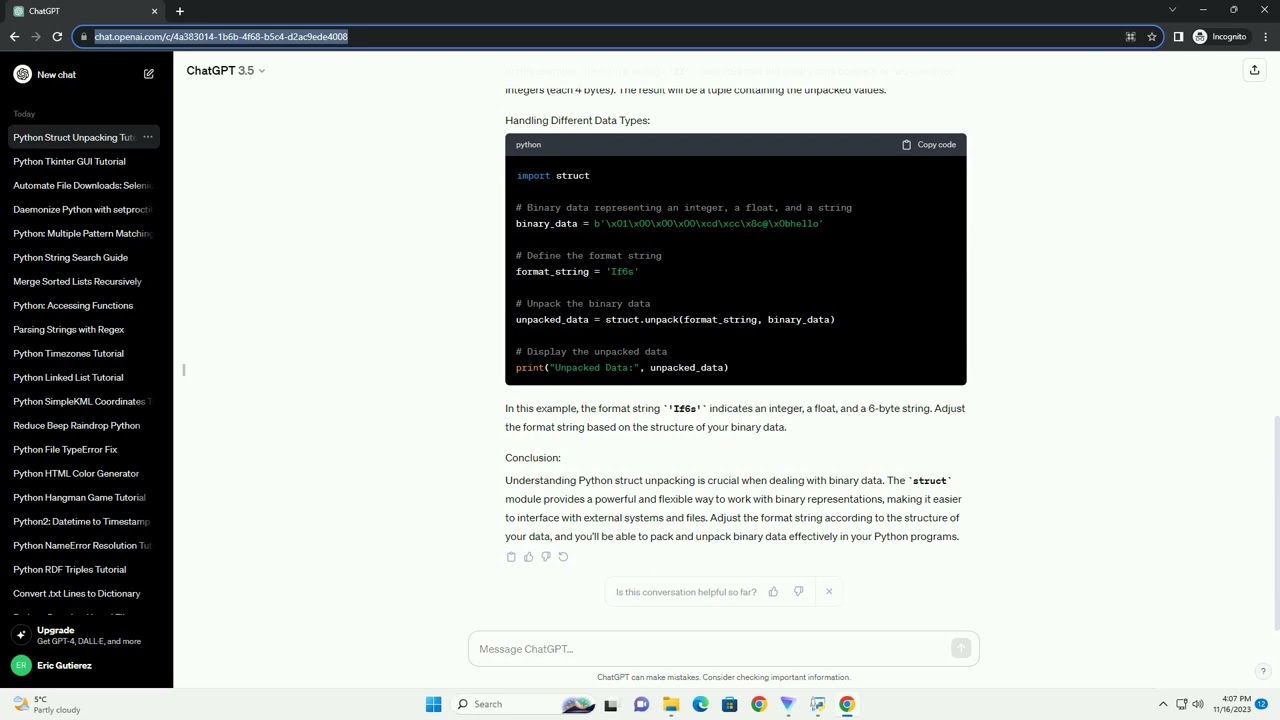1280x720 pixels.
Task: Copy the response using clipboard icon below answer
Action: [511, 557]
